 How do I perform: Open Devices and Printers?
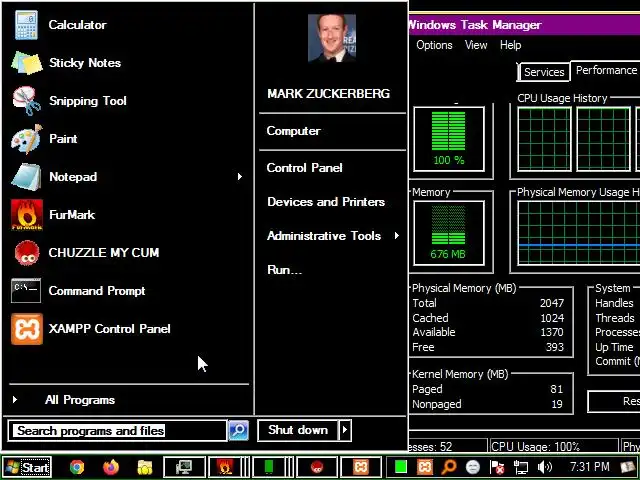click(326, 202)
